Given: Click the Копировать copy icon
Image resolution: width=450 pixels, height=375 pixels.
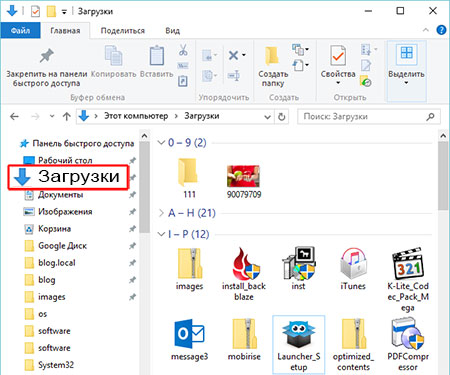Looking at the screenshot, I should tap(113, 55).
